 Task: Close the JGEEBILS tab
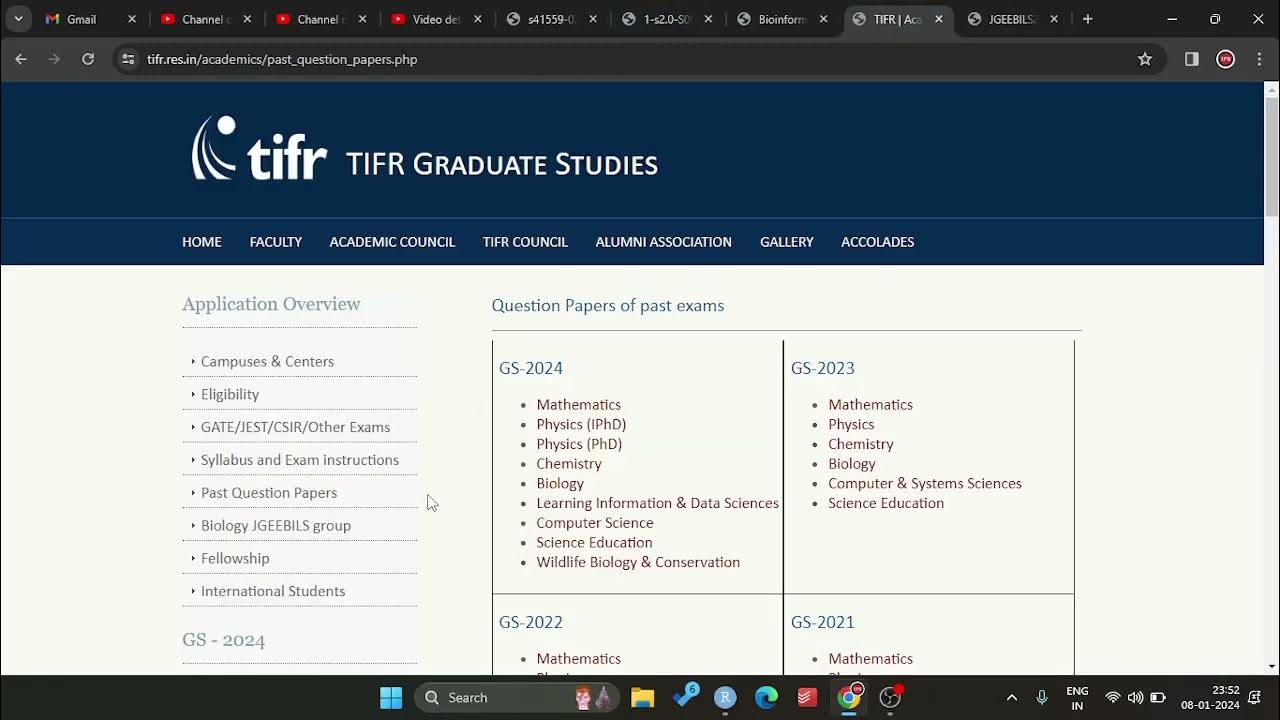(1054, 19)
